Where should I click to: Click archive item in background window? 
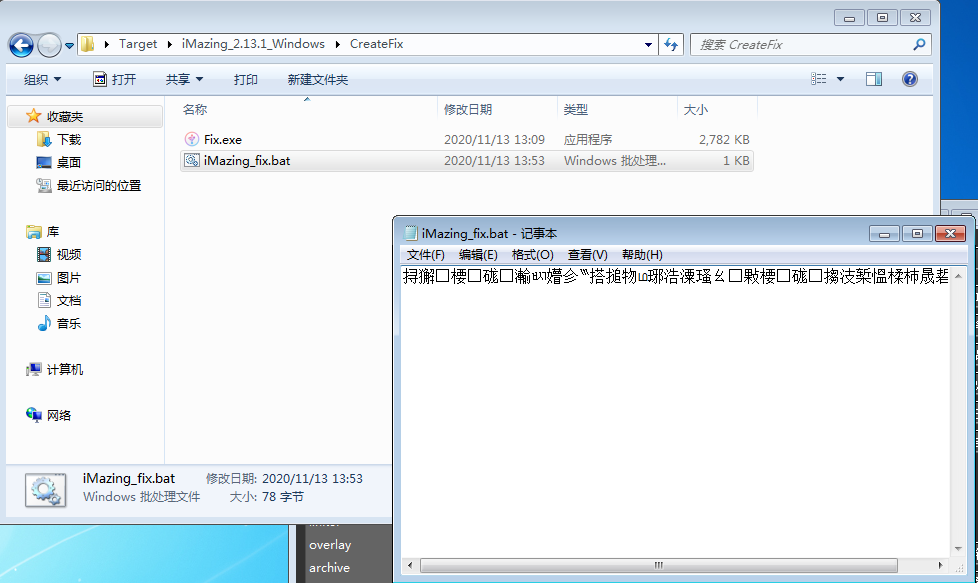click(x=329, y=567)
